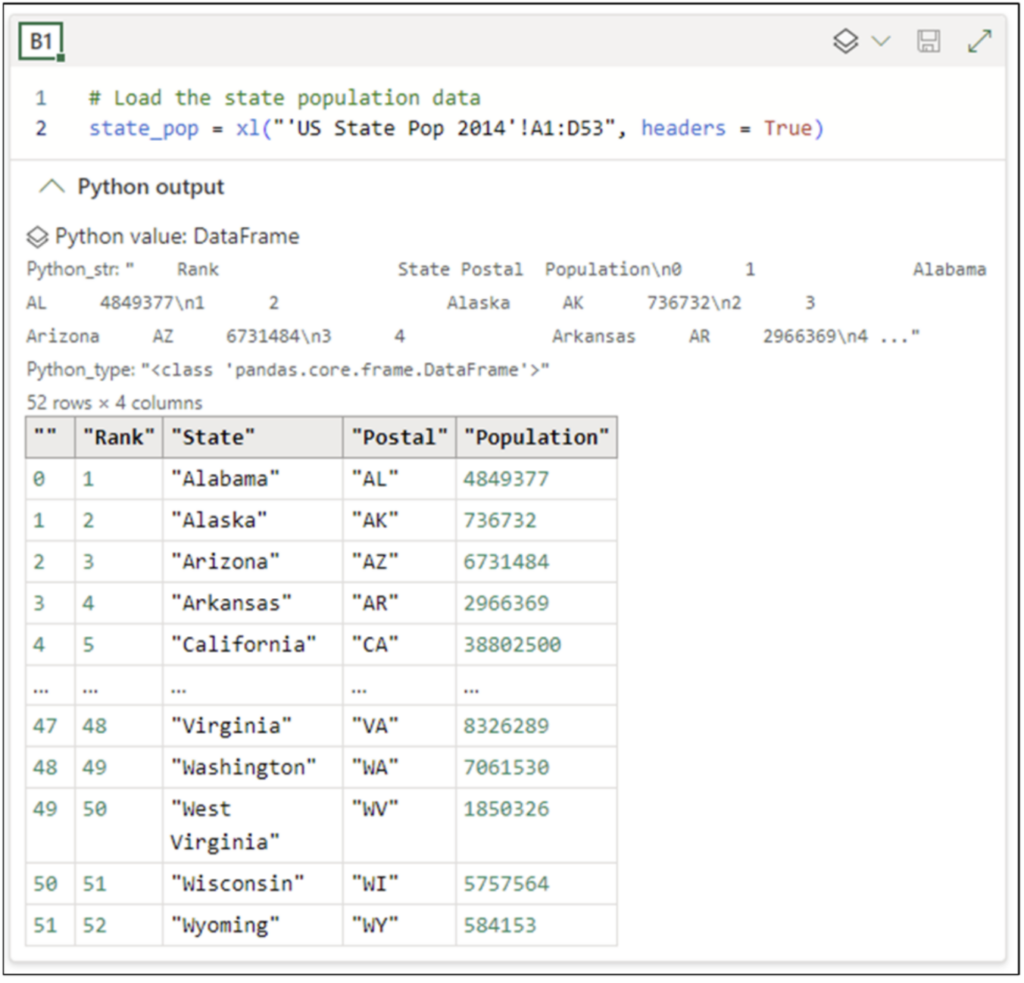Click the Wyoming population value 584153
1024x983 pixels.
[499, 925]
